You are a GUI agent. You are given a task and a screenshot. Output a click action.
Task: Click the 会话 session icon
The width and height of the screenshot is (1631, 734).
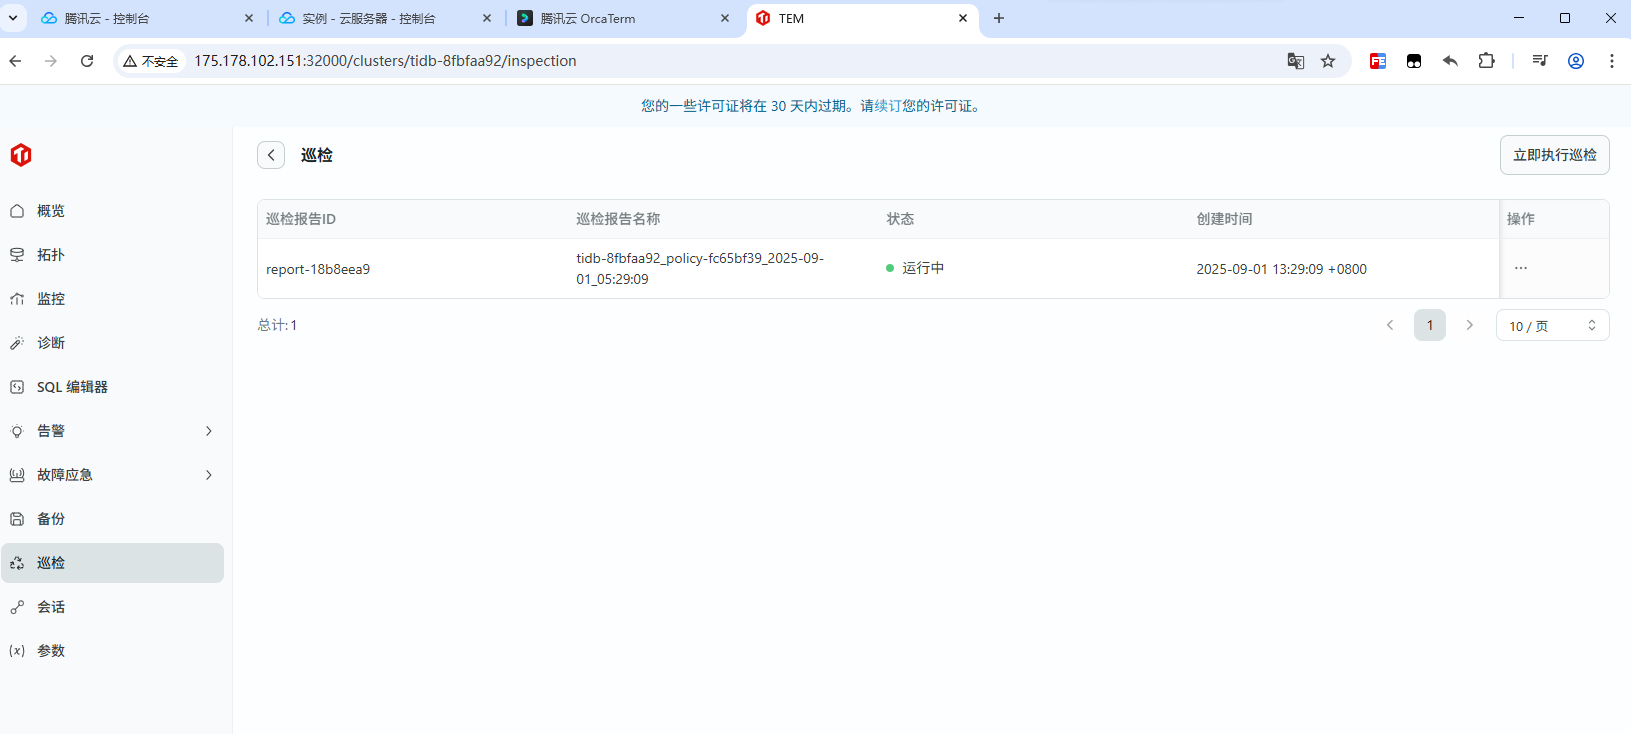(x=17, y=607)
